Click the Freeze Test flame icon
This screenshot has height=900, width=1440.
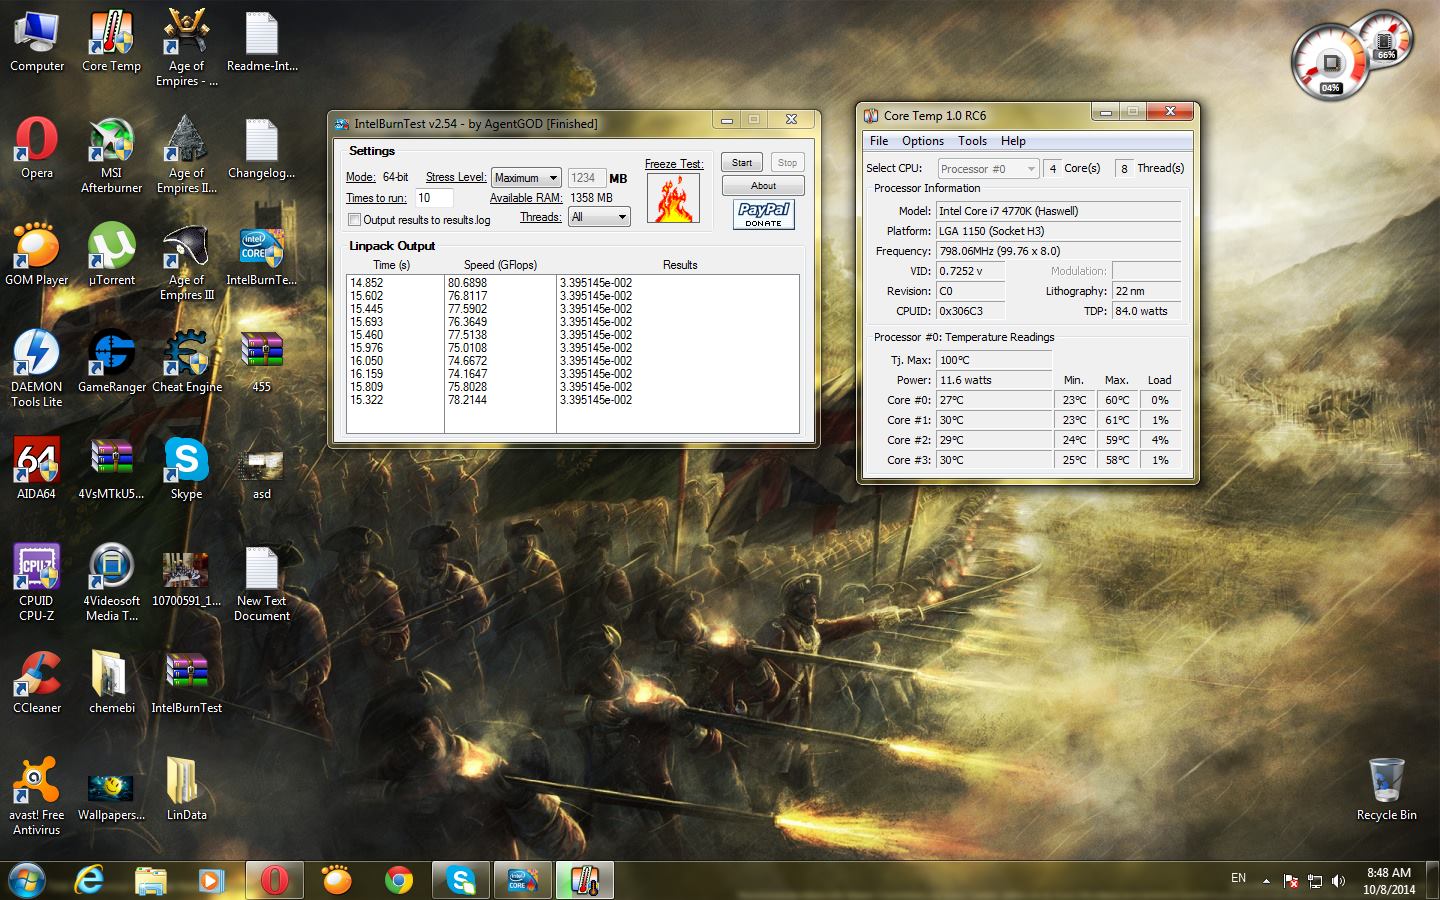tap(672, 198)
